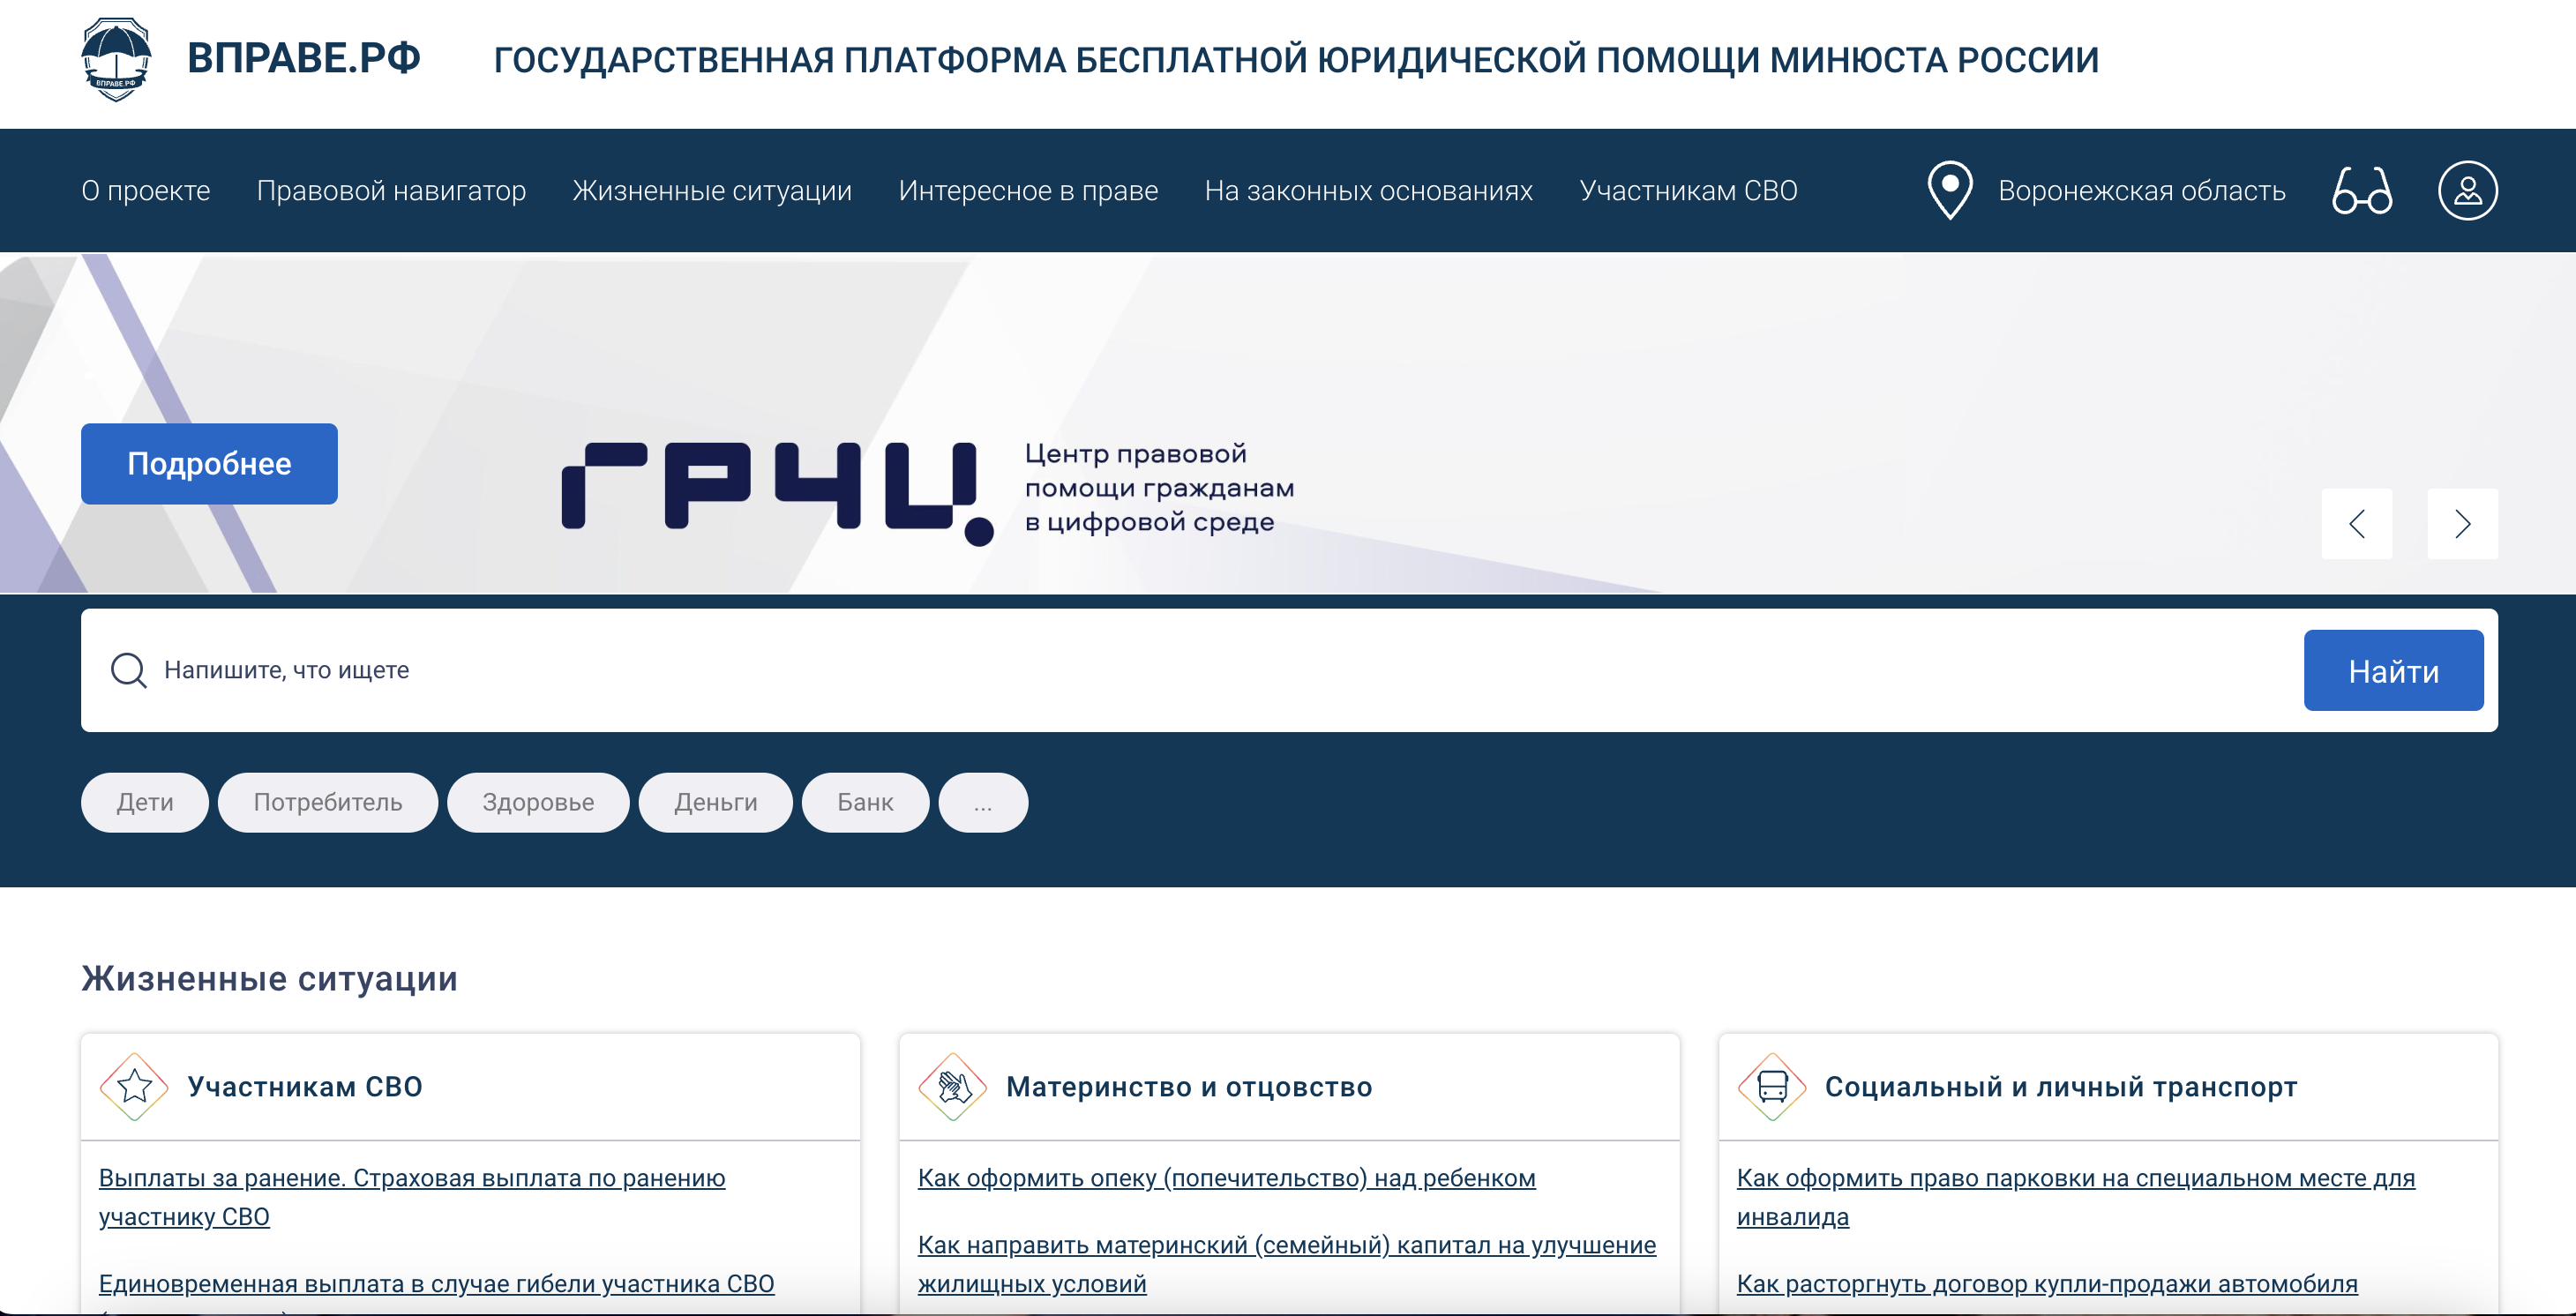Screen dimensions: 2576x1316
Task: Expand more tags with ellipsis chip
Action: [983, 802]
